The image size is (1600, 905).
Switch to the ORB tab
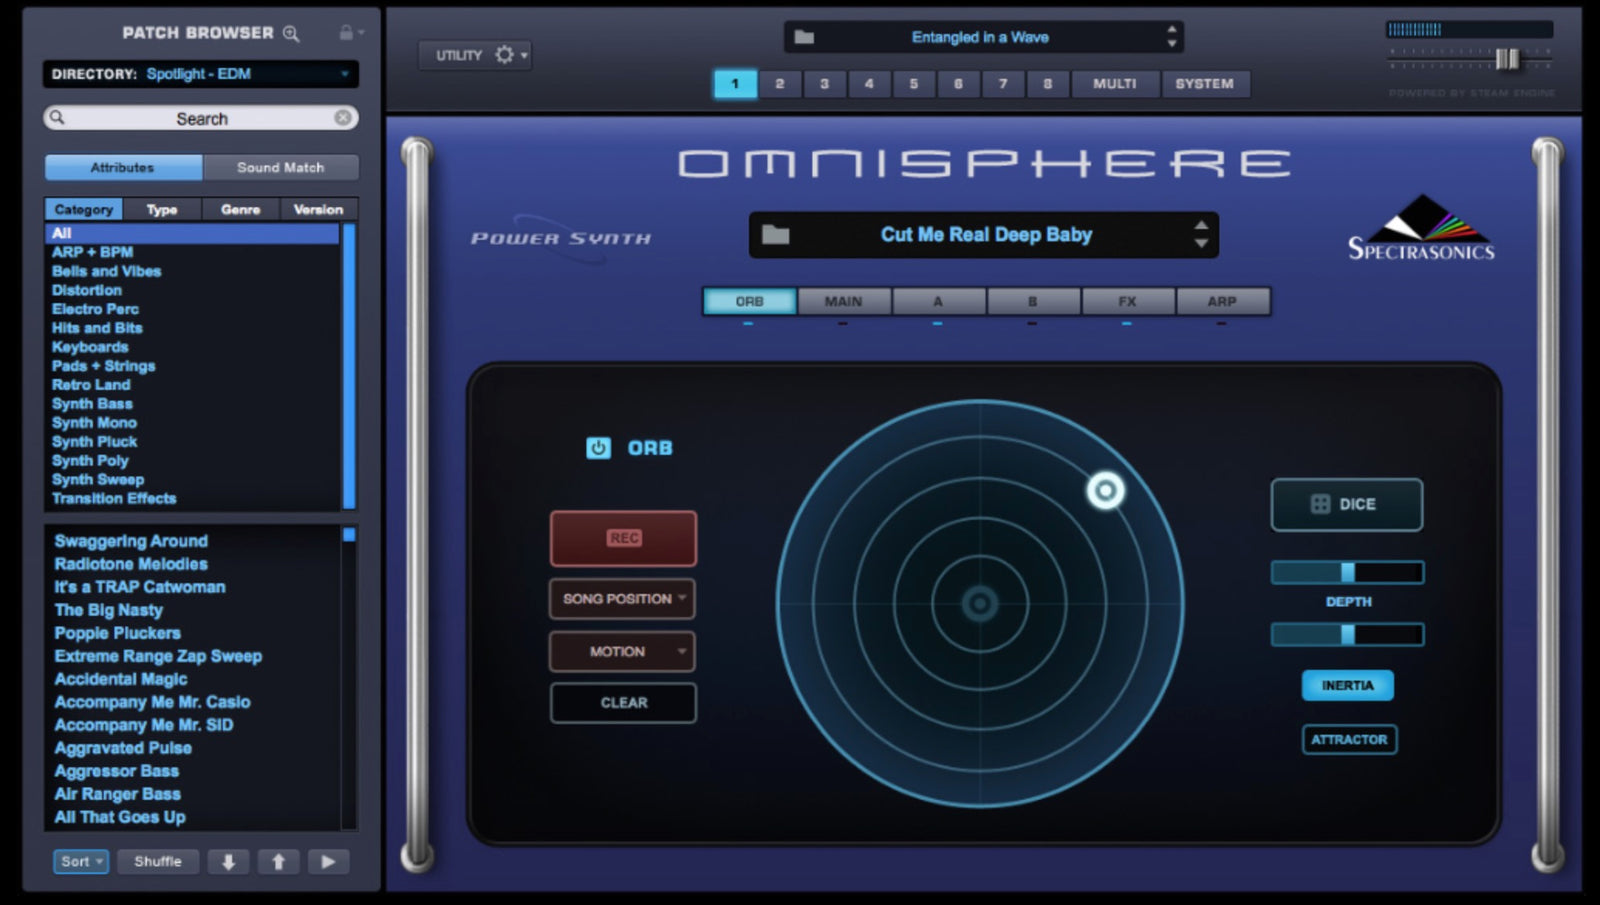pos(750,301)
